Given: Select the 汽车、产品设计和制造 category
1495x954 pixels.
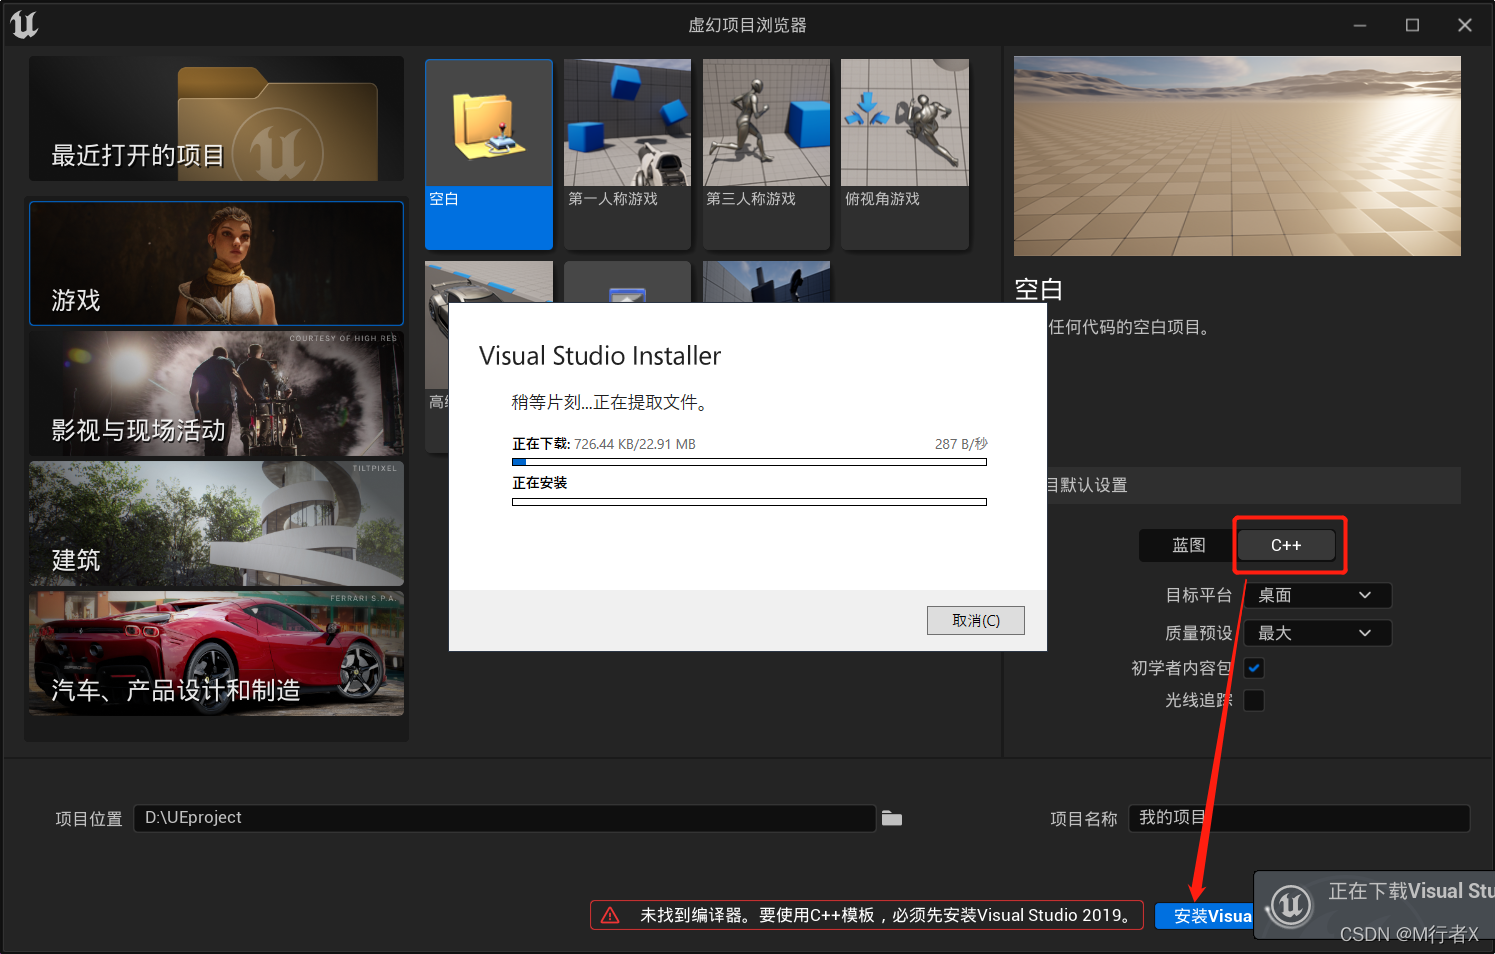Looking at the screenshot, I should coord(216,653).
